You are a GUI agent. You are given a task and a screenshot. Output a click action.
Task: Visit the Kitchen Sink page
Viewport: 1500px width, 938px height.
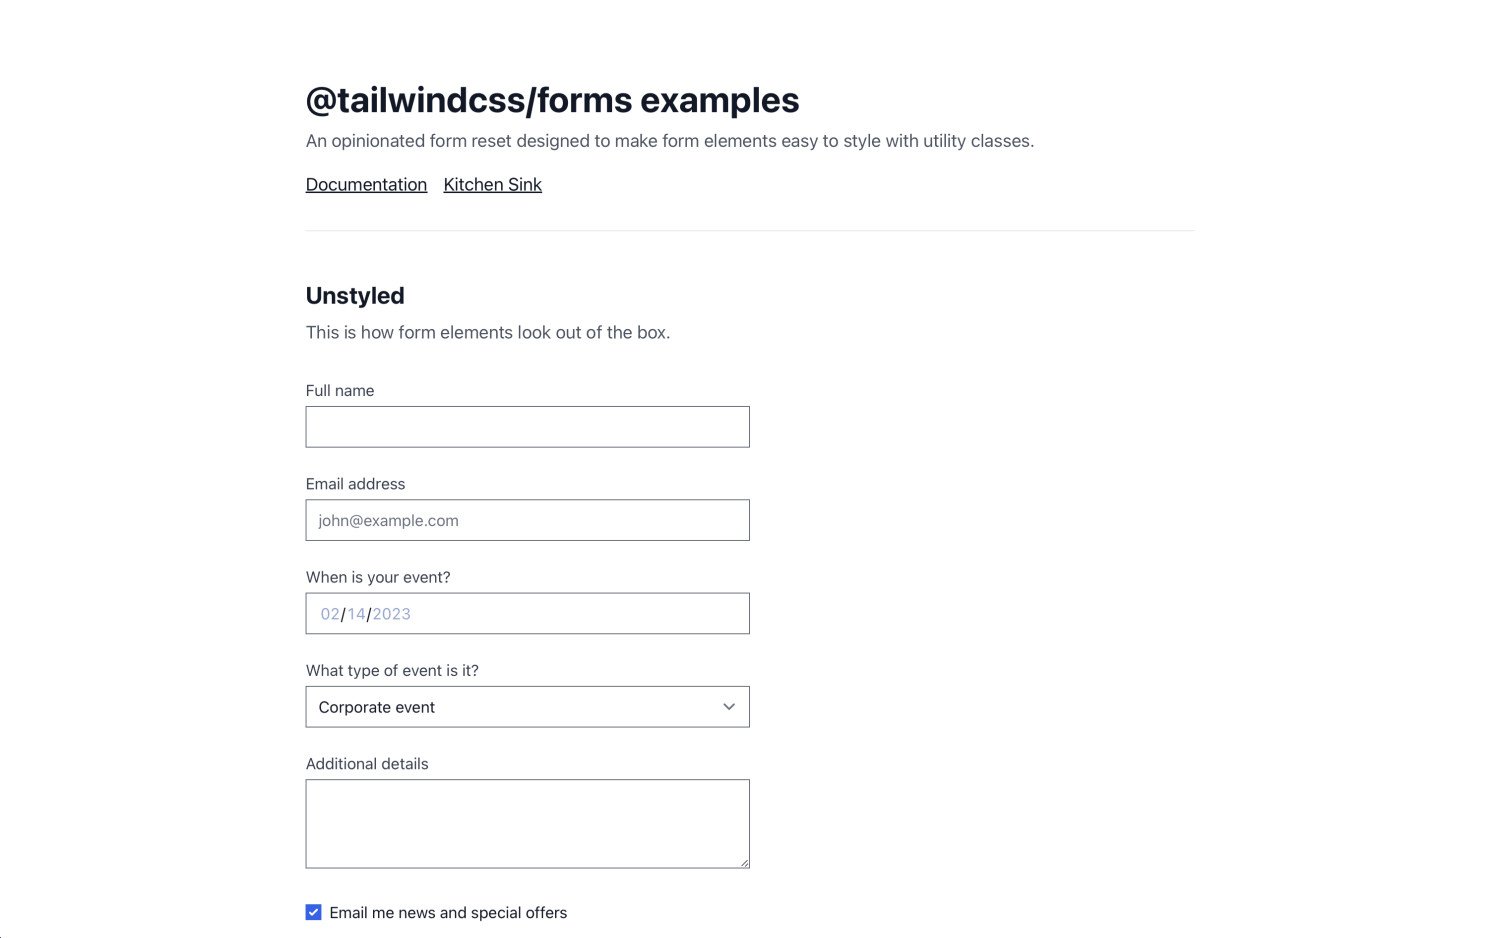click(x=492, y=184)
